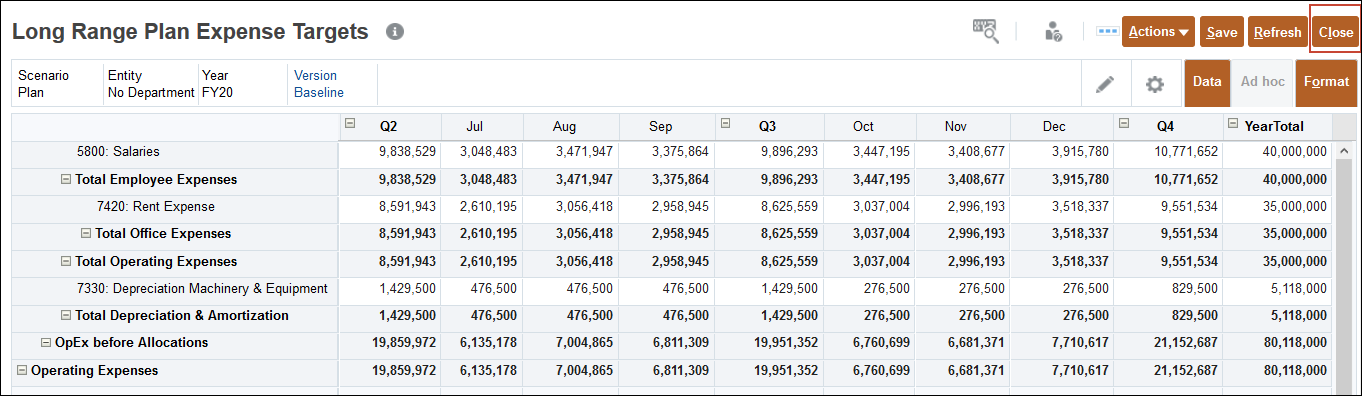
Task: Collapse the Total Employee Expenses row
Action: tap(66, 180)
